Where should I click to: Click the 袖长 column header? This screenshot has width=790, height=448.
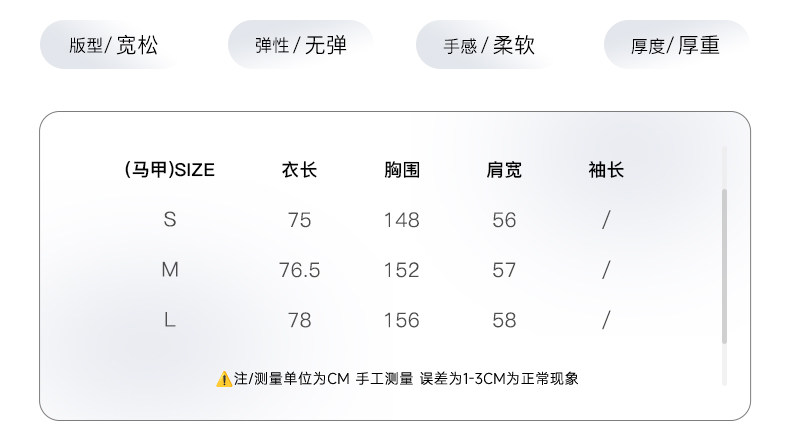tap(606, 170)
